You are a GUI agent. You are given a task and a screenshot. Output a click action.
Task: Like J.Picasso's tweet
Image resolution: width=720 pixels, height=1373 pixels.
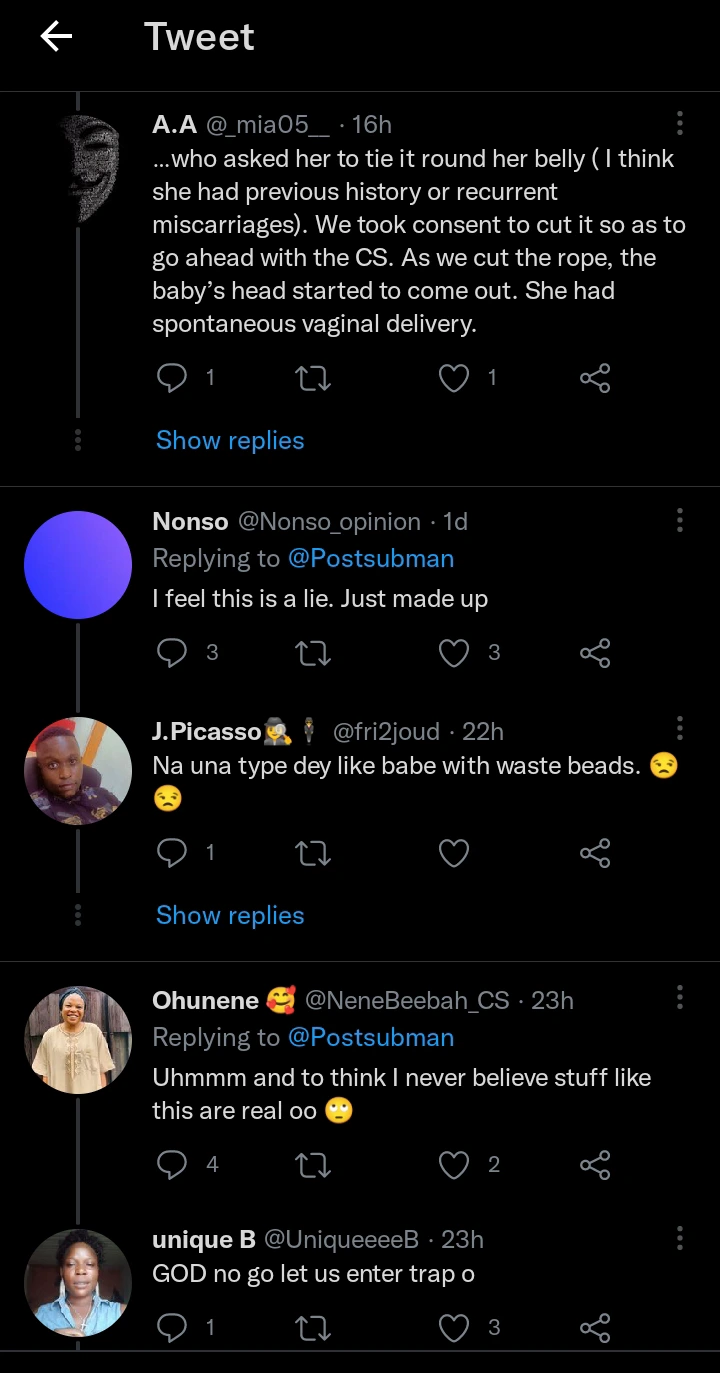point(455,852)
